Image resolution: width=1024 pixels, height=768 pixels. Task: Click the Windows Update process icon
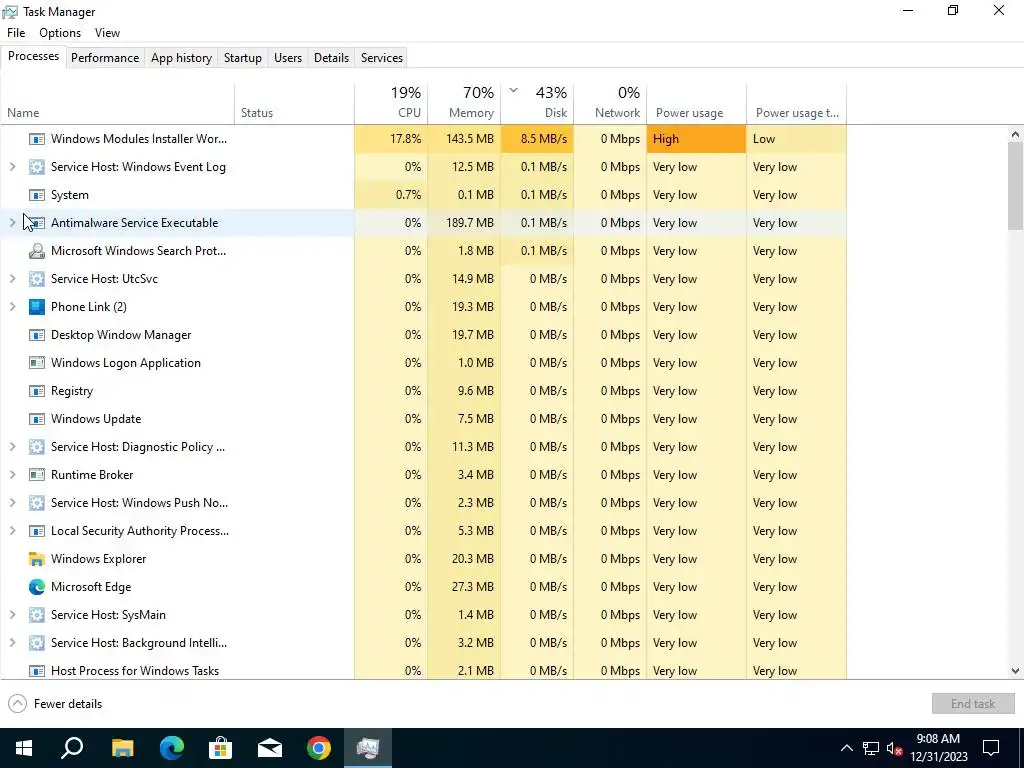click(x=37, y=419)
